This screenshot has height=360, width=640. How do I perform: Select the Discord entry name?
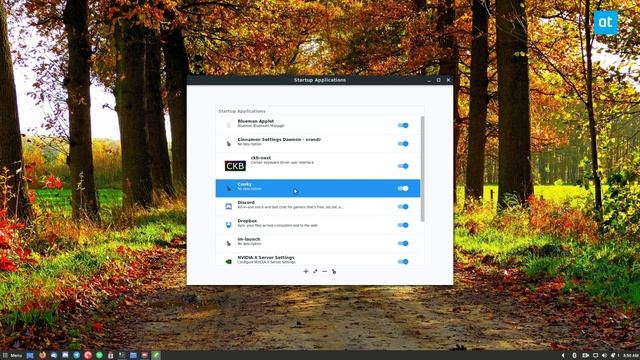[246, 202]
